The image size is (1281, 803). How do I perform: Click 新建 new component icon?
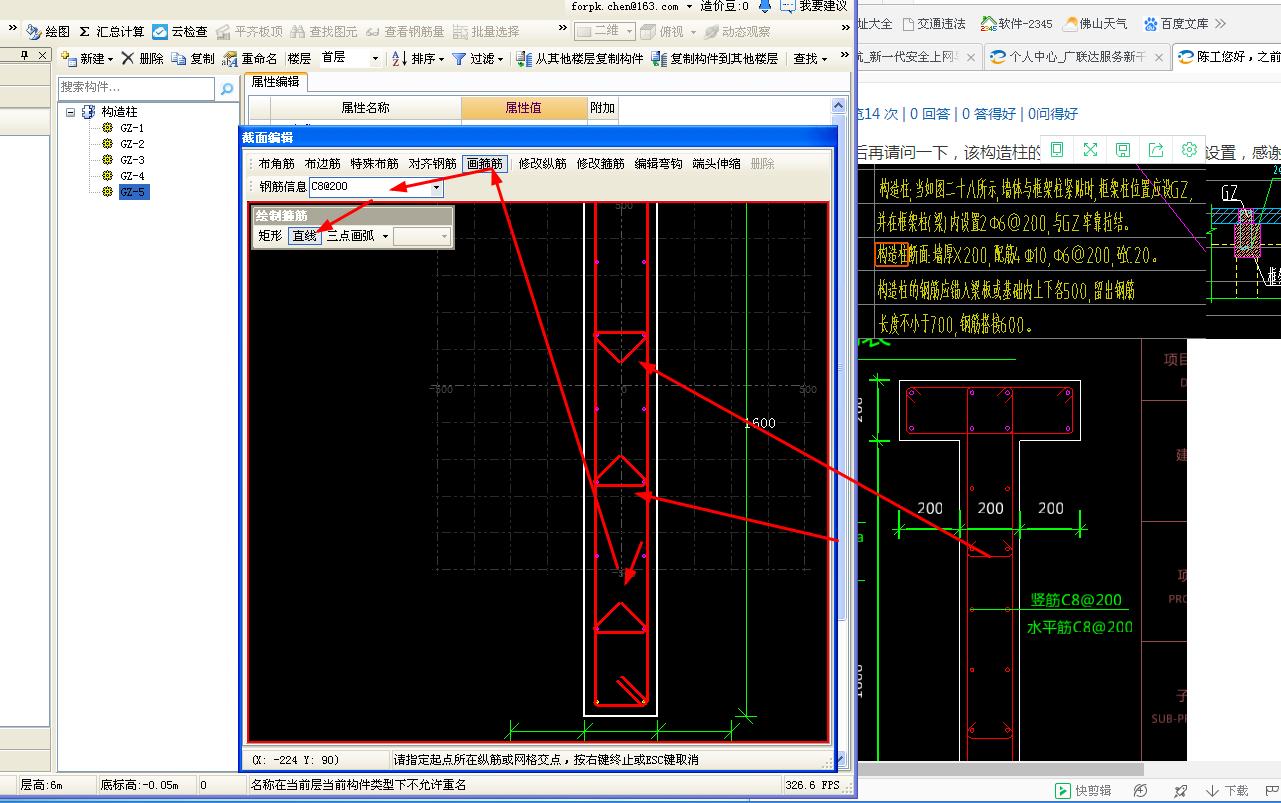68,59
